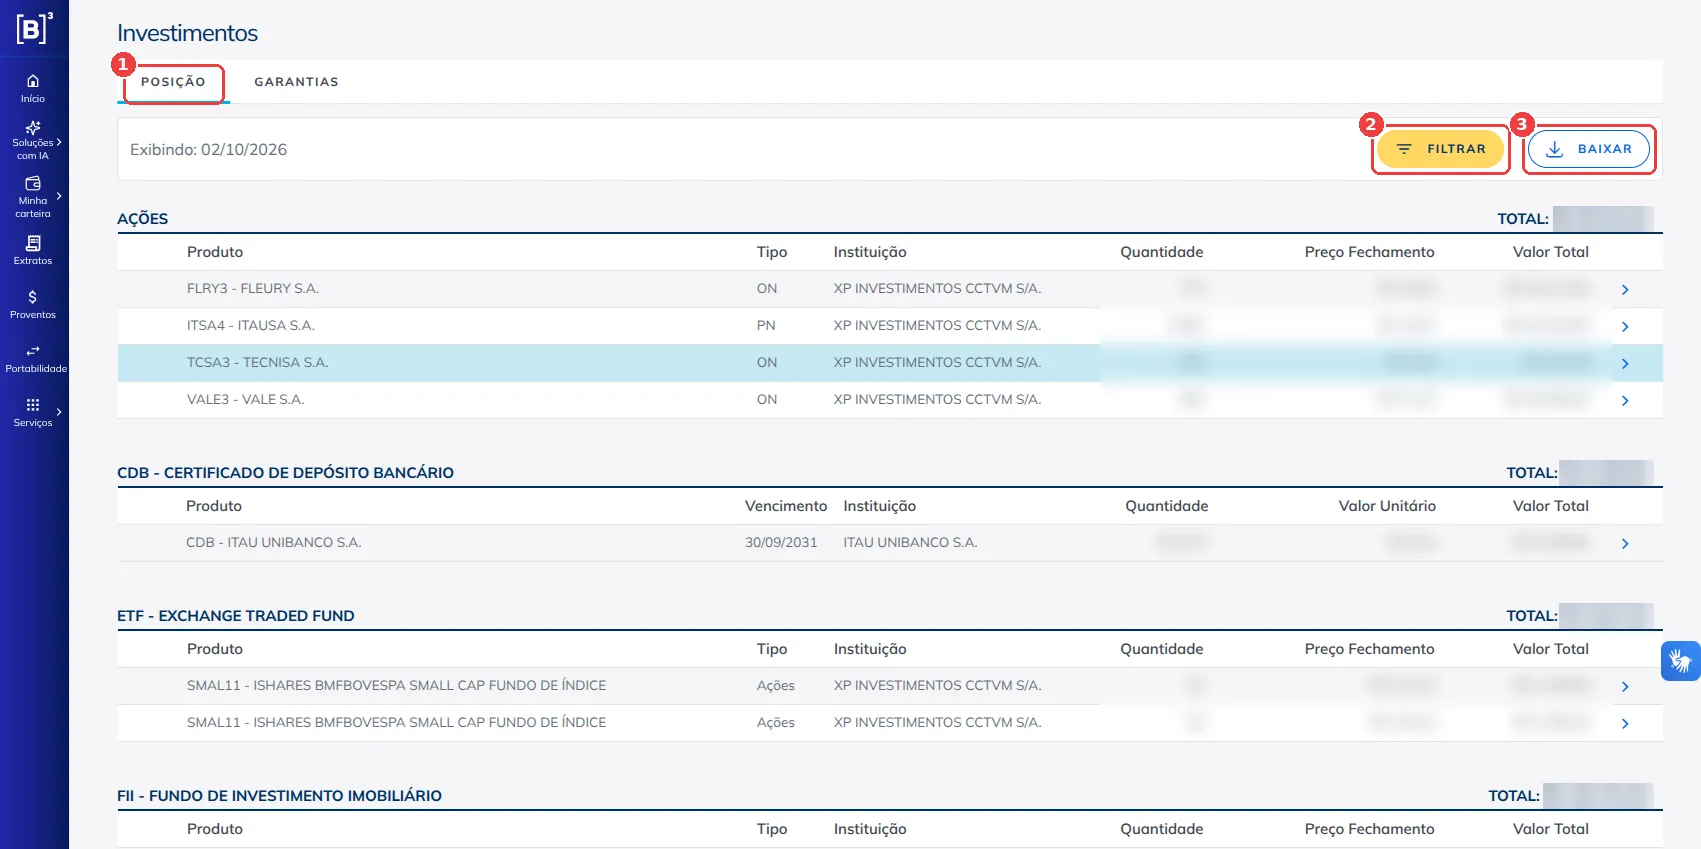This screenshot has height=849, width=1701.
Task: Click the 30/09/2031 maturity date
Action: (x=781, y=542)
